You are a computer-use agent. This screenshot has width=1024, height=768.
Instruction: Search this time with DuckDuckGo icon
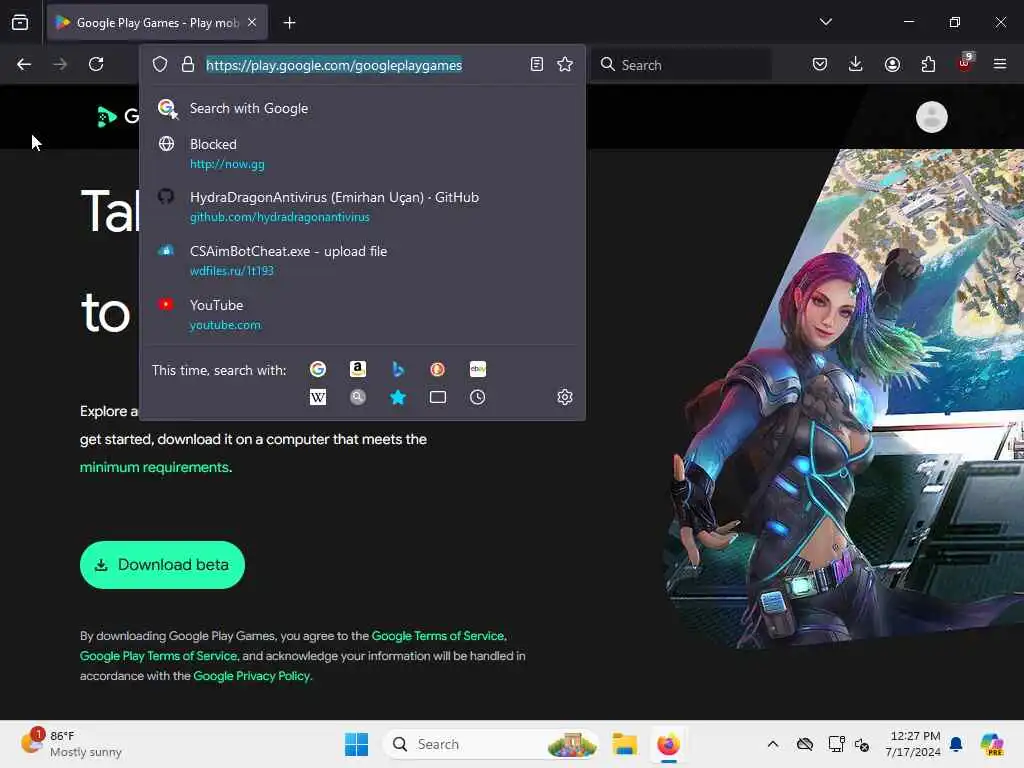tap(438, 370)
